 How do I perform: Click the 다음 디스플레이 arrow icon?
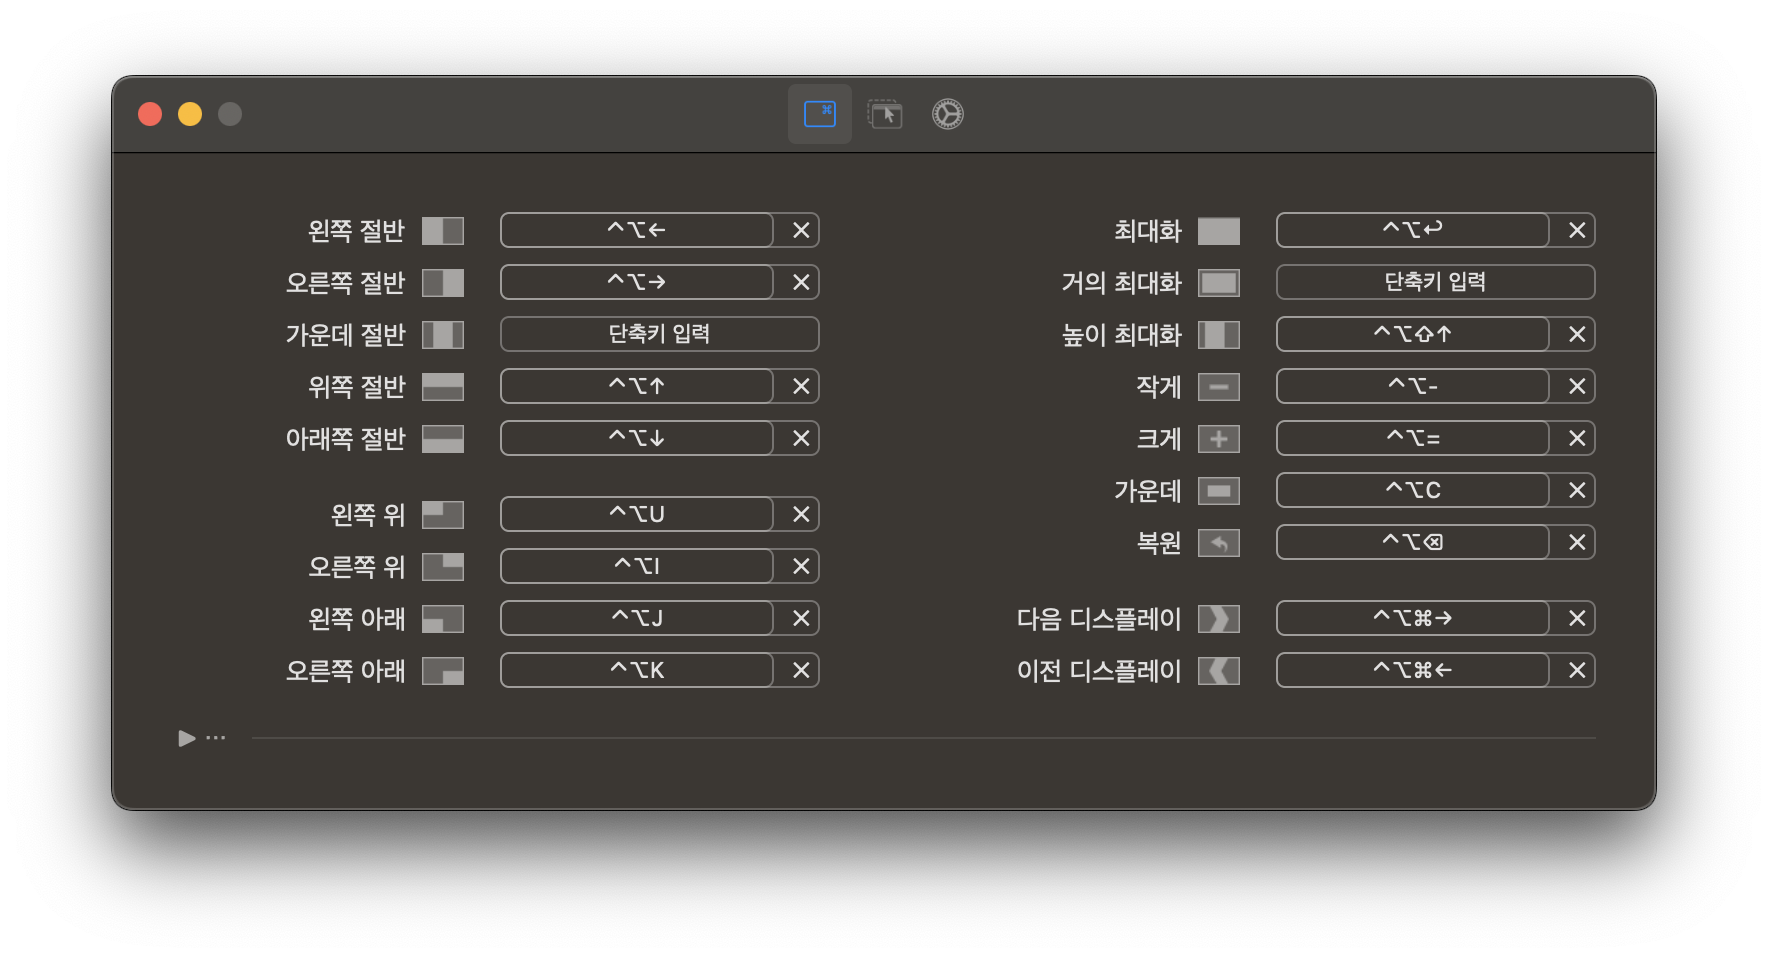(x=1219, y=619)
